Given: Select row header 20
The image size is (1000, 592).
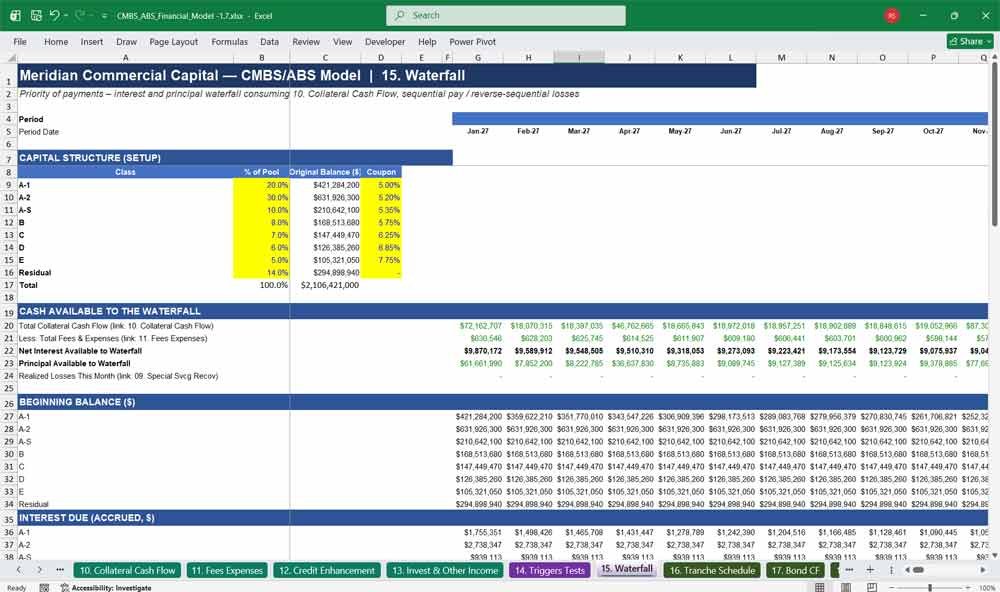Looking at the screenshot, I should [9, 326].
